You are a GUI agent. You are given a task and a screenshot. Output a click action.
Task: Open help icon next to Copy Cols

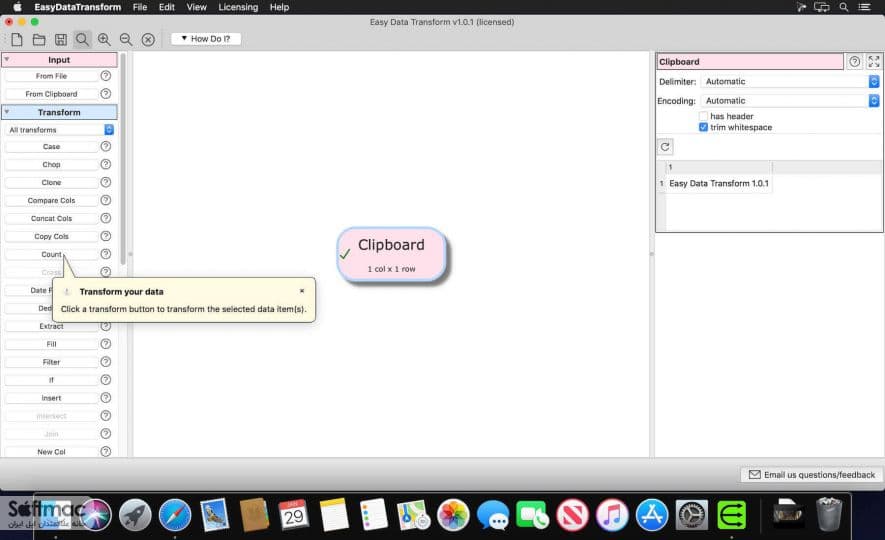pyautogui.click(x=106, y=236)
